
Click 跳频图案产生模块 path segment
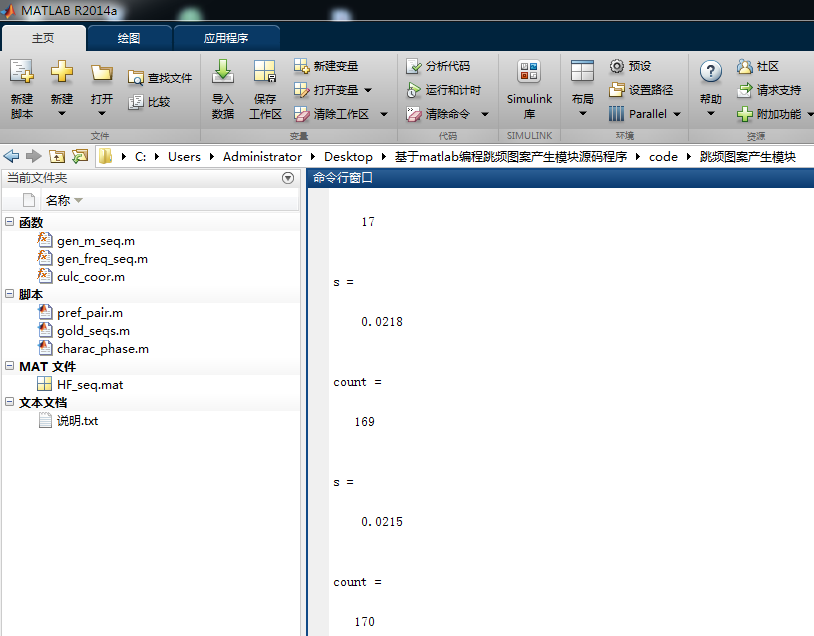tap(748, 156)
